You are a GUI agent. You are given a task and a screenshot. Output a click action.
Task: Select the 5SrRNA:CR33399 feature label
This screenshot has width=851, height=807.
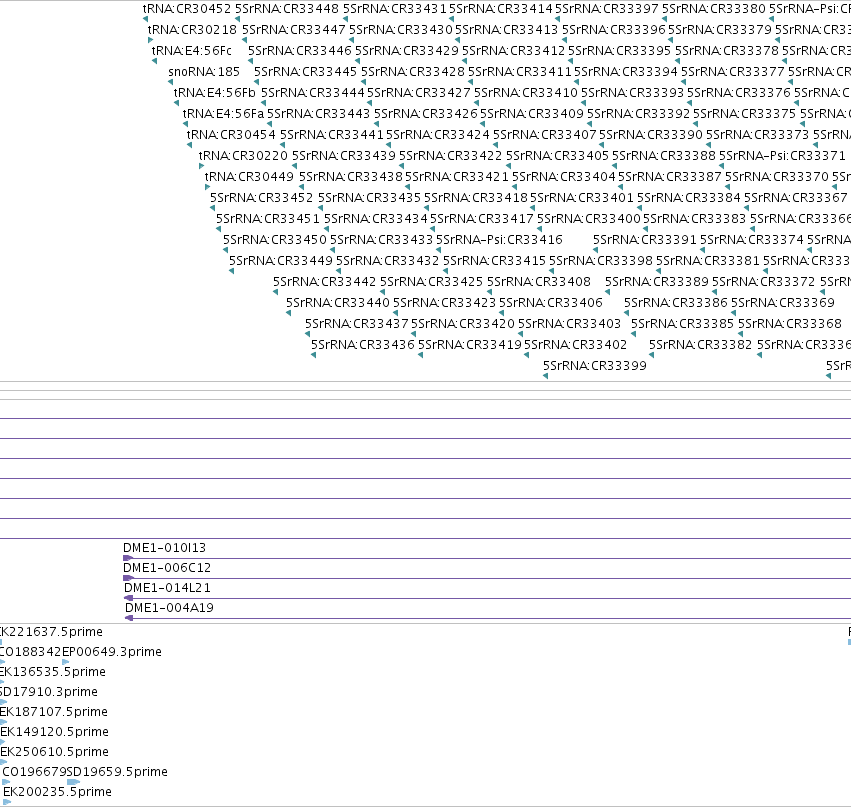[595, 366]
